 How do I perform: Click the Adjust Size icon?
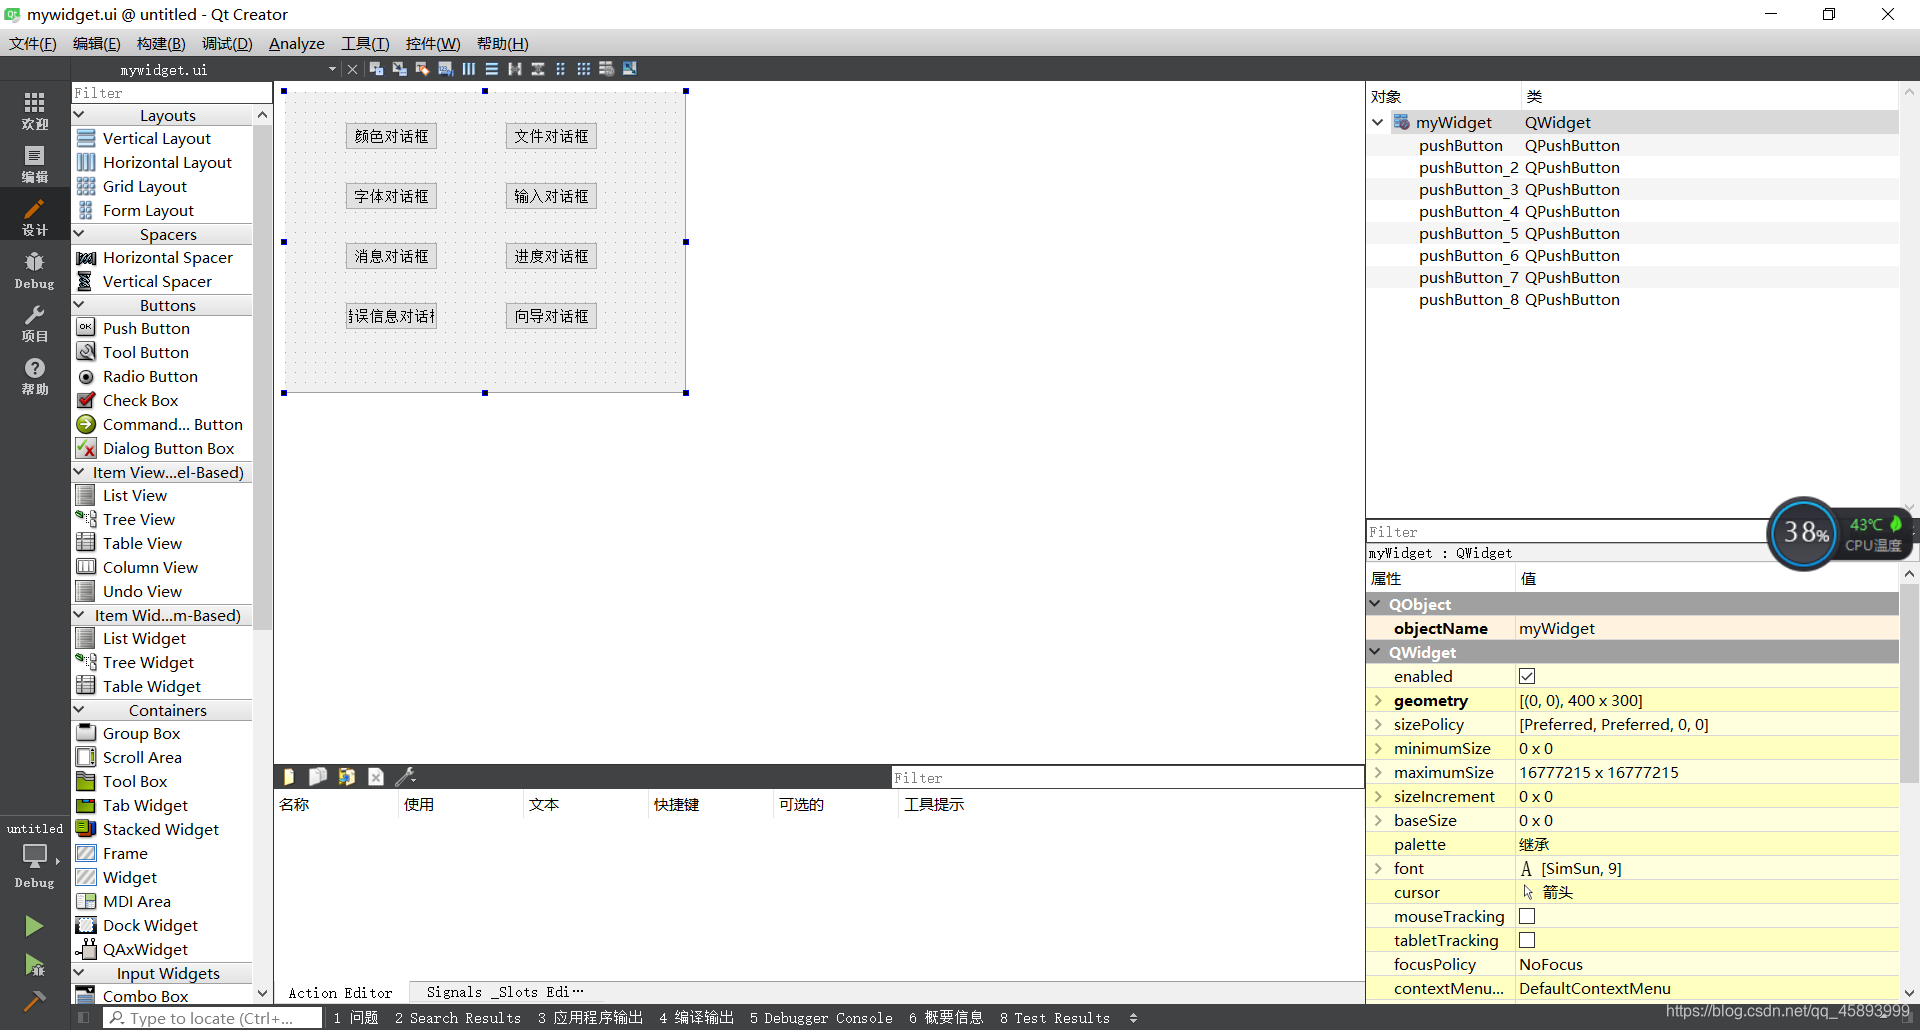[x=629, y=69]
